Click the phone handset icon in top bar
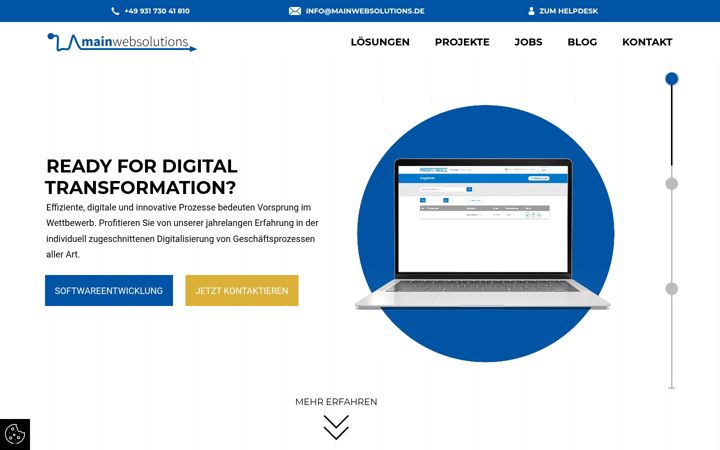720x450 pixels. (x=115, y=11)
